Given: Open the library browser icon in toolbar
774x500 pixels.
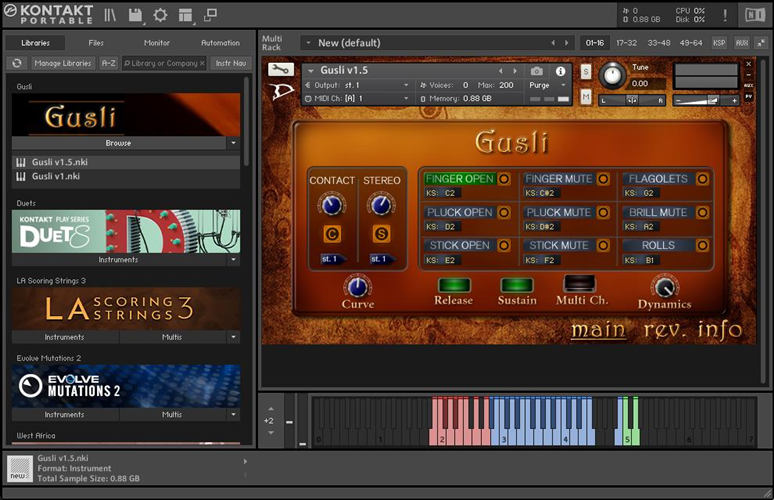Looking at the screenshot, I should pyautogui.click(x=109, y=15).
